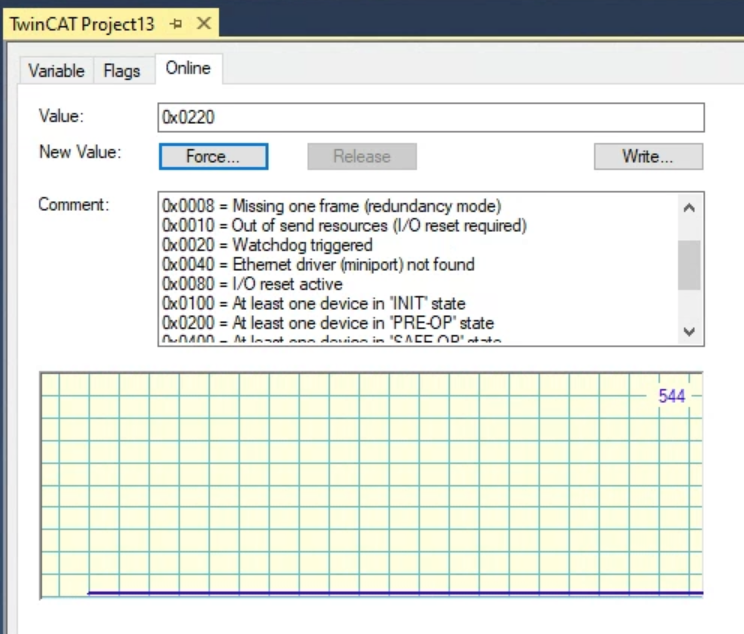
Task: Open the Force... dialog
Action: click(x=214, y=156)
